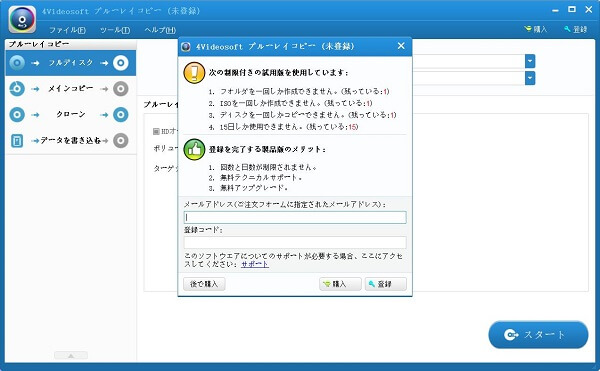600x371 pixels.
Task: Open the サポート link
Action: [255, 264]
